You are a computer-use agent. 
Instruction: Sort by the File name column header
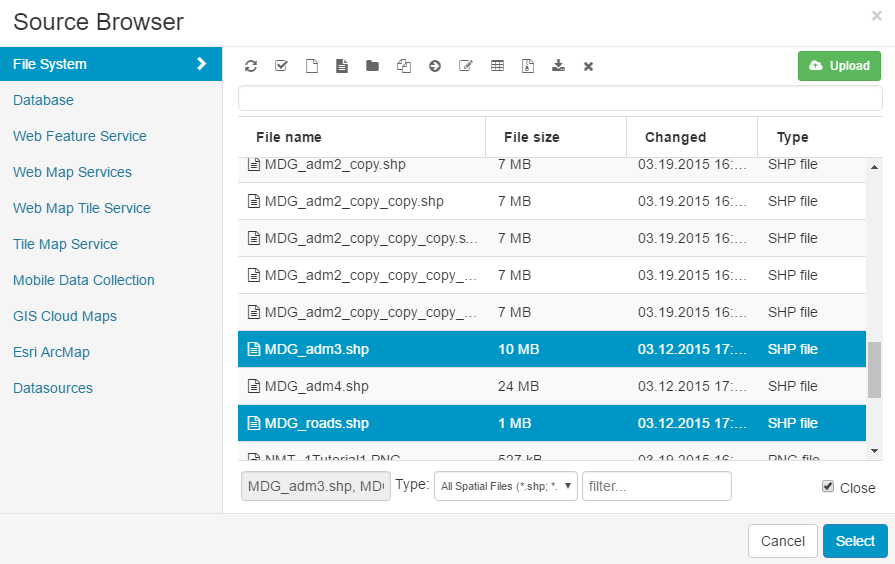click(x=289, y=137)
